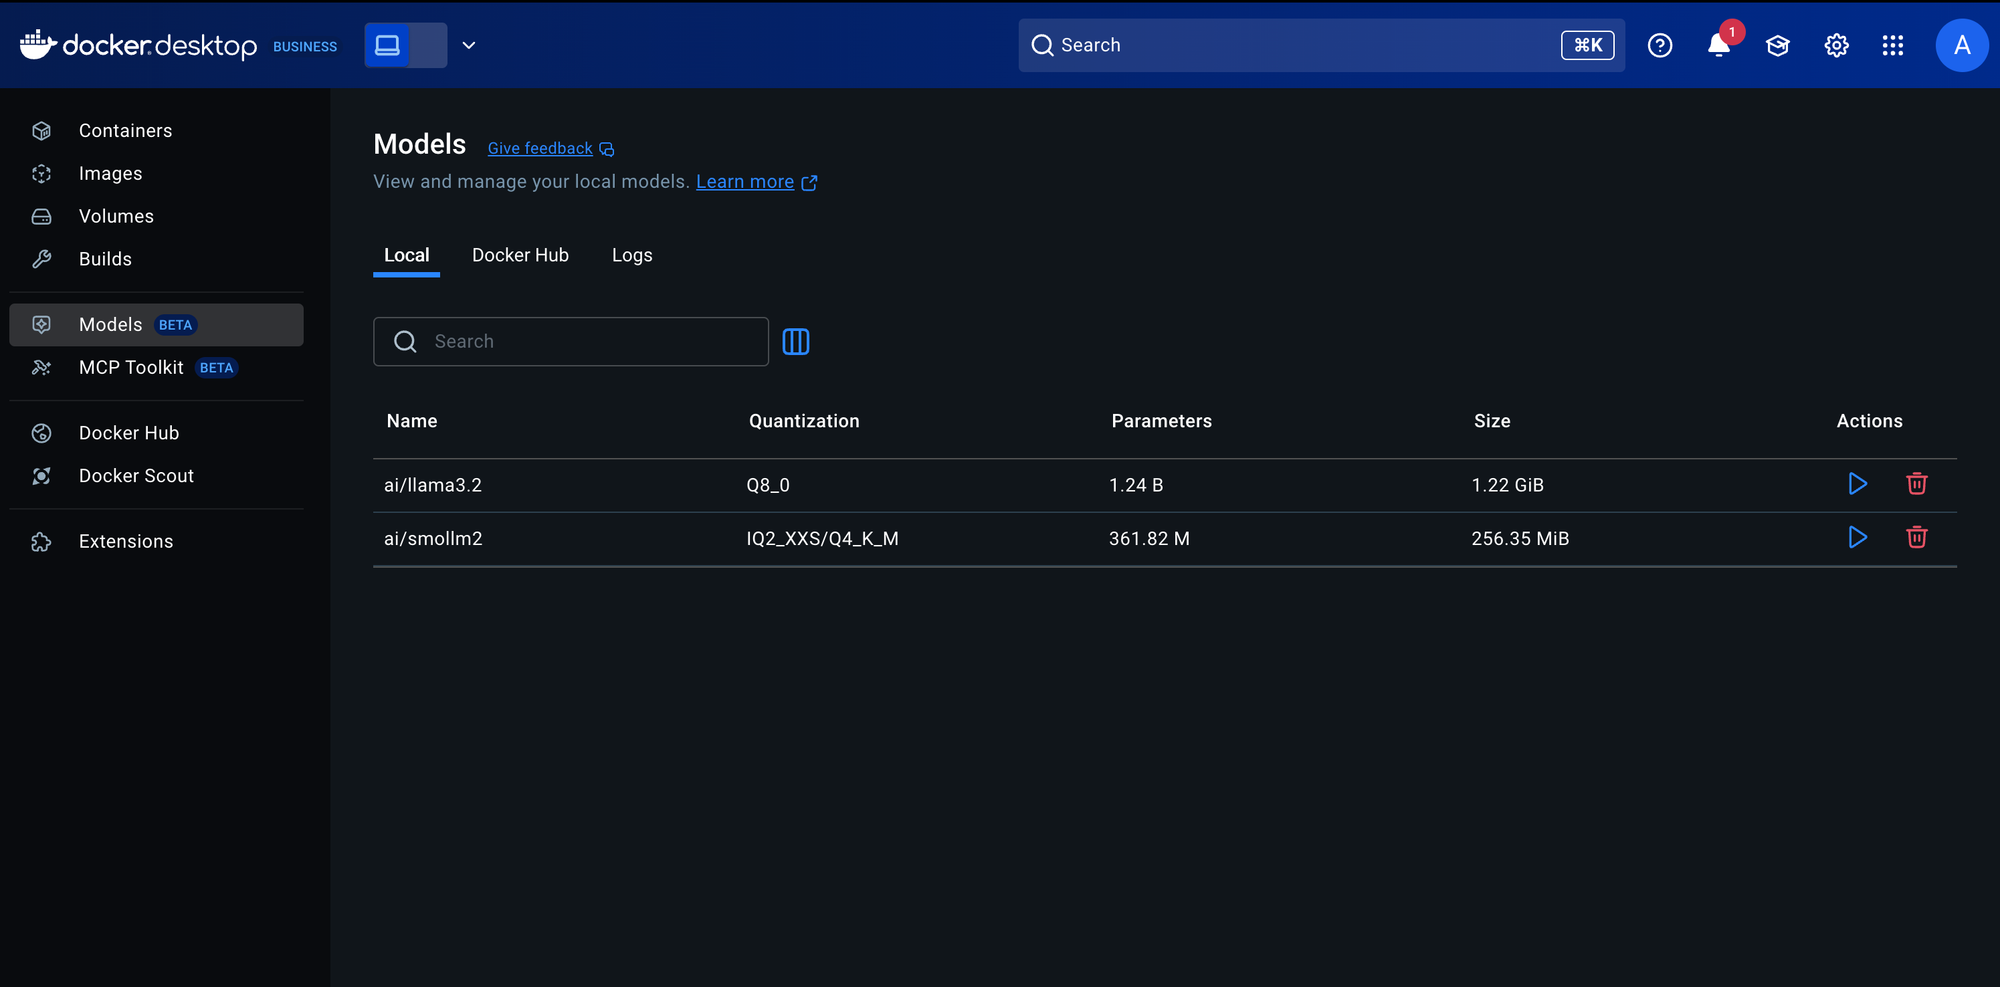Screen dimensions: 2000x987
Task: Focus the top global Search bar
Action: point(1321,45)
